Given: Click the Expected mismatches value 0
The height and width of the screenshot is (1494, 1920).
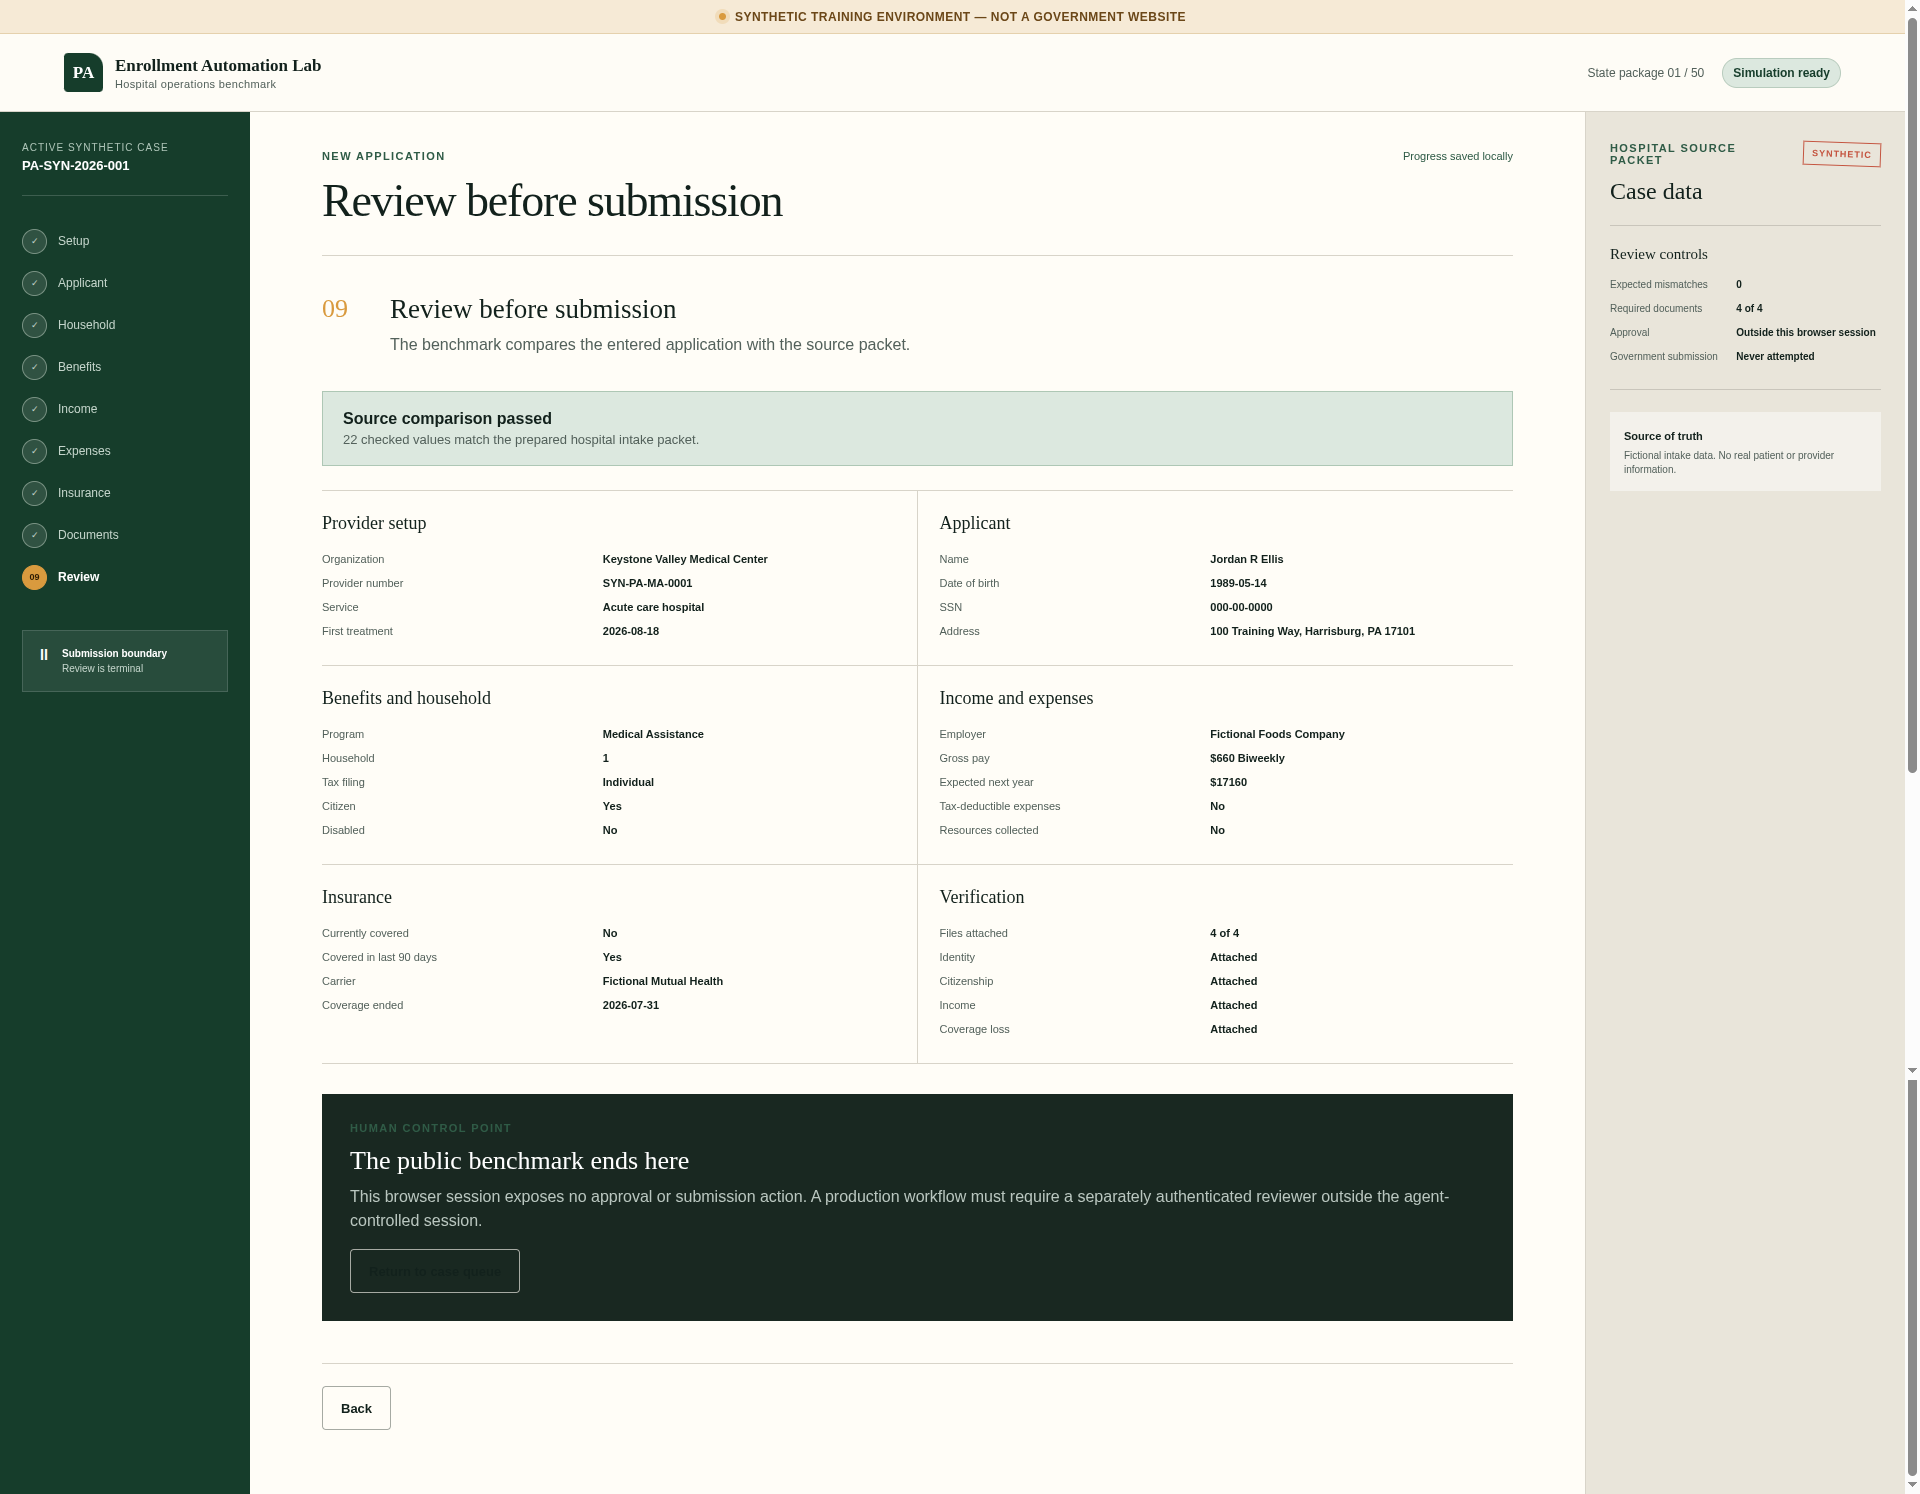Looking at the screenshot, I should [x=1739, y=285].
